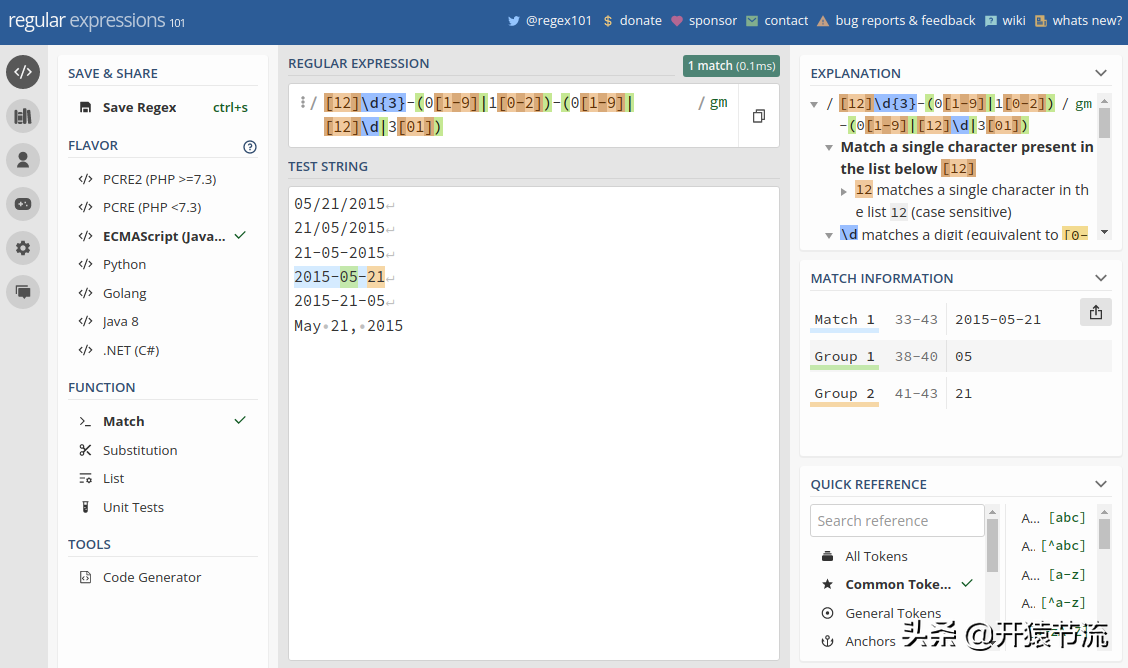Open the regex editor sidebar icon

pyautogui.click(x=23, y=72)
